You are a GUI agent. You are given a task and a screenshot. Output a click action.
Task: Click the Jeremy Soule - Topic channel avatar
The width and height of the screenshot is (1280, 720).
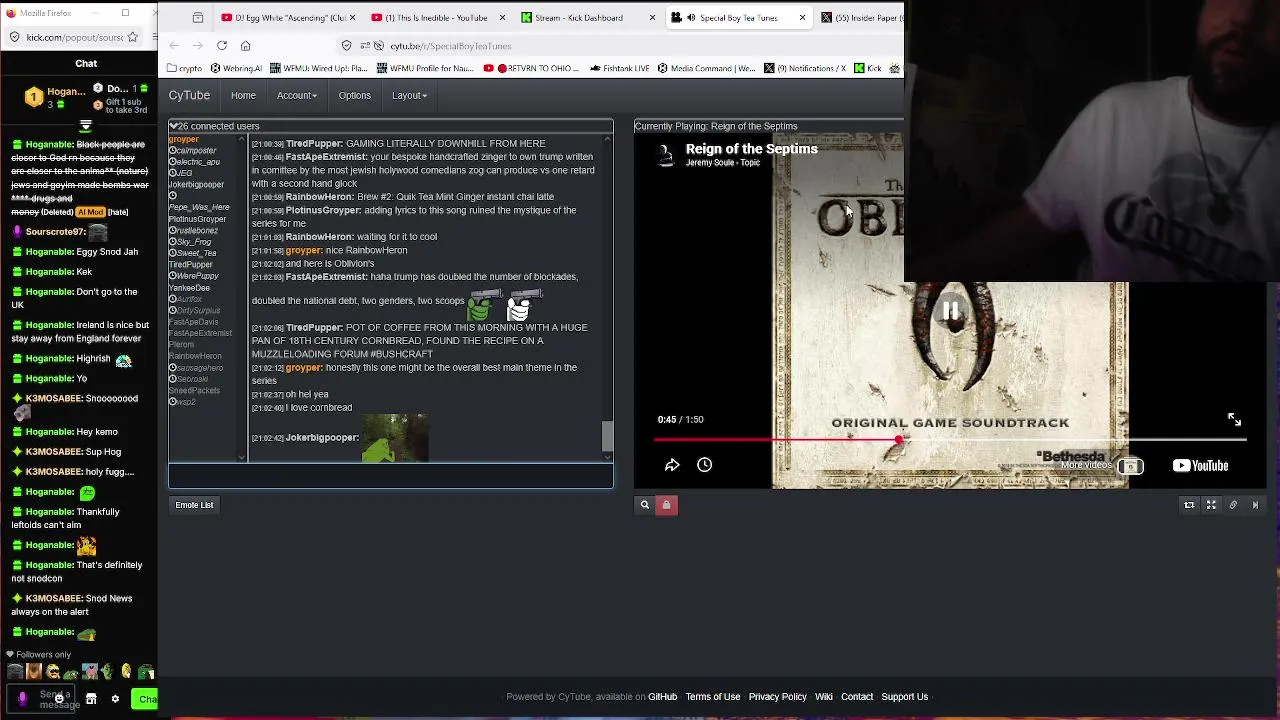click(667, 154)
